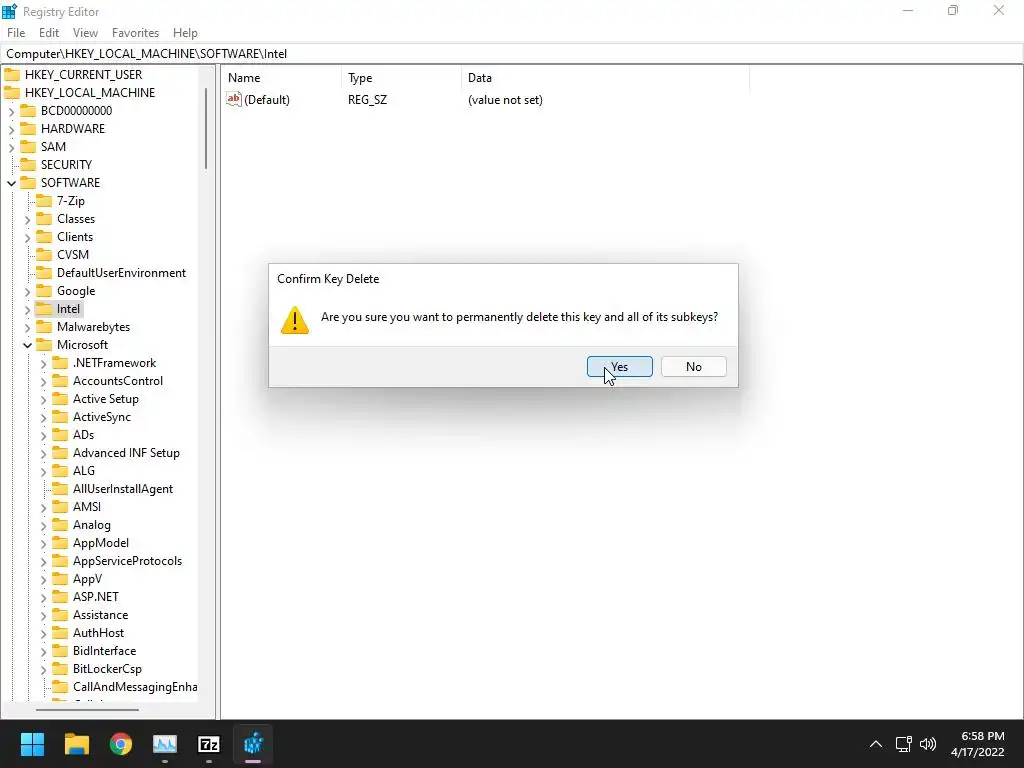Click the DefaultUserEnvironment folder icon
Image resolution: width=1024 pixels, height=768 pixels.
click(x=44, y=272)
